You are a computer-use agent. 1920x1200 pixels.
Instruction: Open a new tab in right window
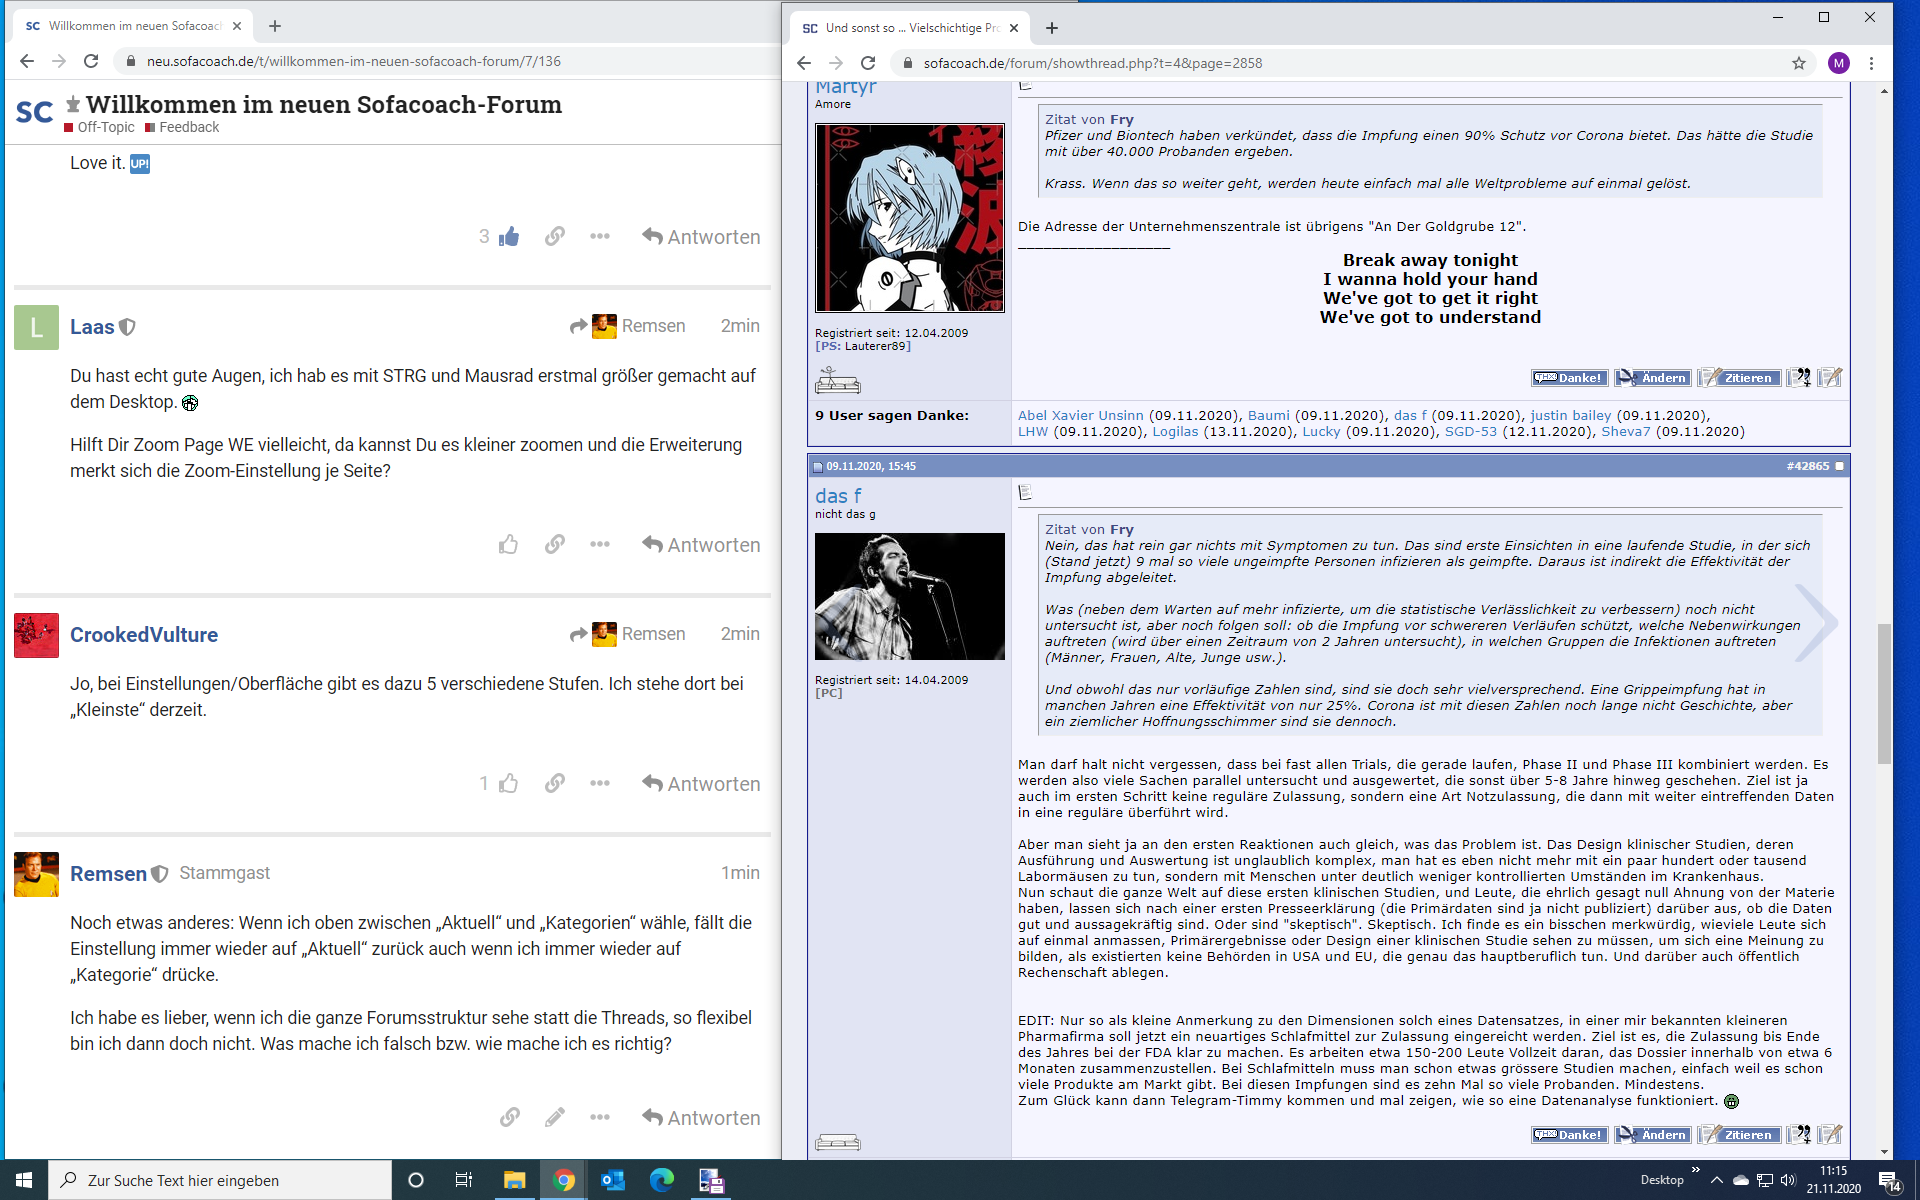[1051, 28]
